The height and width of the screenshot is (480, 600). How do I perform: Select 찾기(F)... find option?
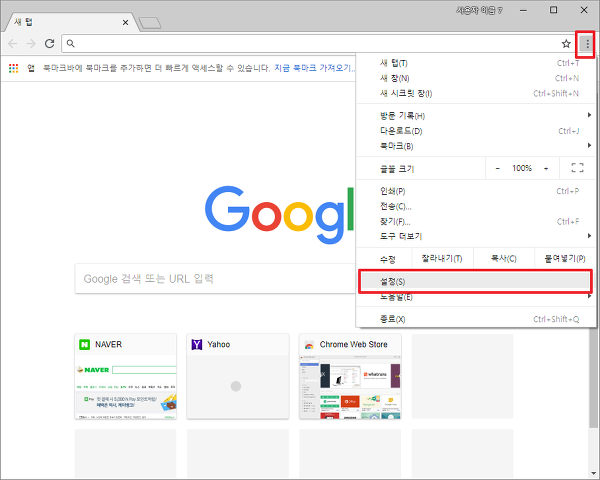tap(476, 221)
